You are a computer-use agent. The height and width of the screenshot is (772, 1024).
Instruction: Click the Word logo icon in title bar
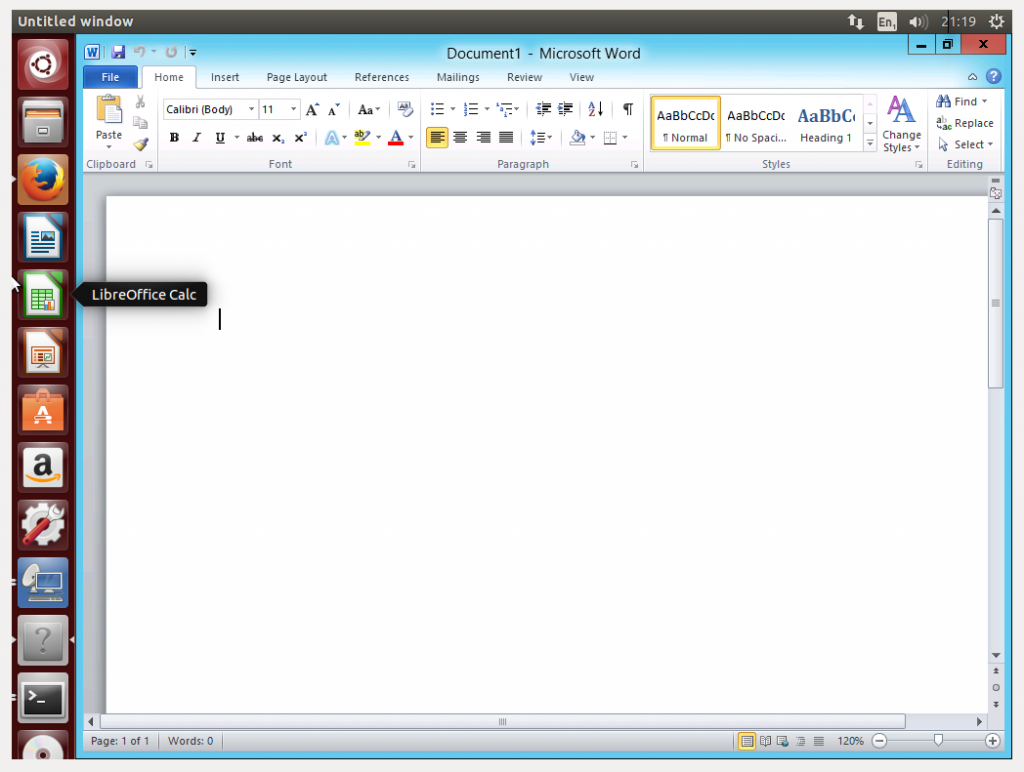[92, 52]
